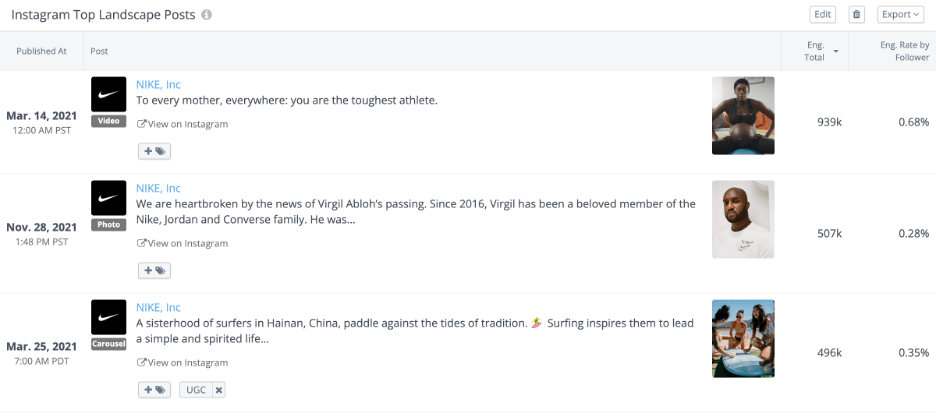Click the Edit button
Viewport: 936px width, 418px height.
coord(823,15)
